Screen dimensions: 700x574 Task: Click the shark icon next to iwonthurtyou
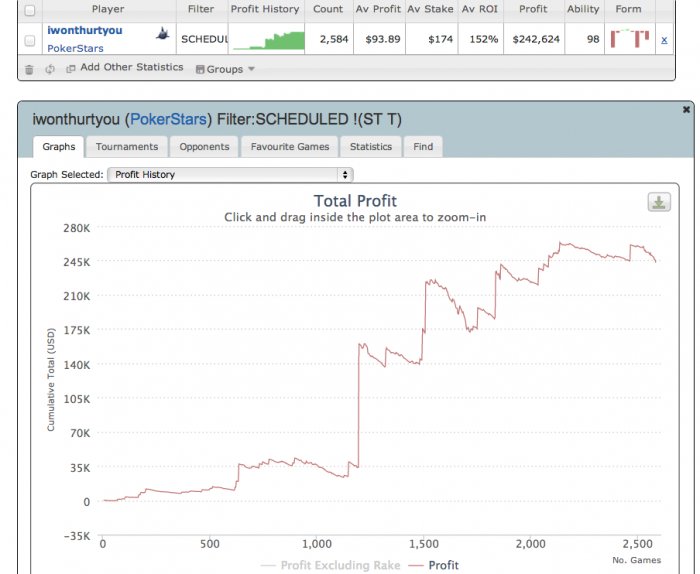pos(163,33)
